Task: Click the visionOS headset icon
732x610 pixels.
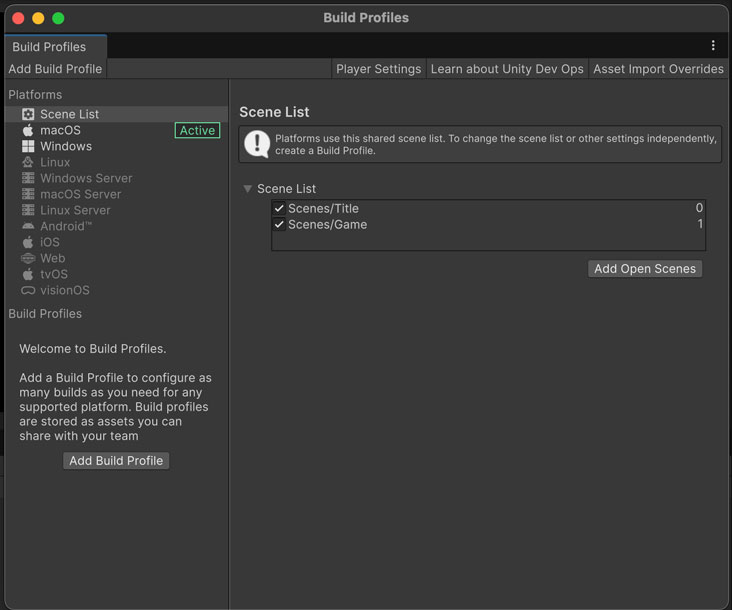Action: coord(28,290)
